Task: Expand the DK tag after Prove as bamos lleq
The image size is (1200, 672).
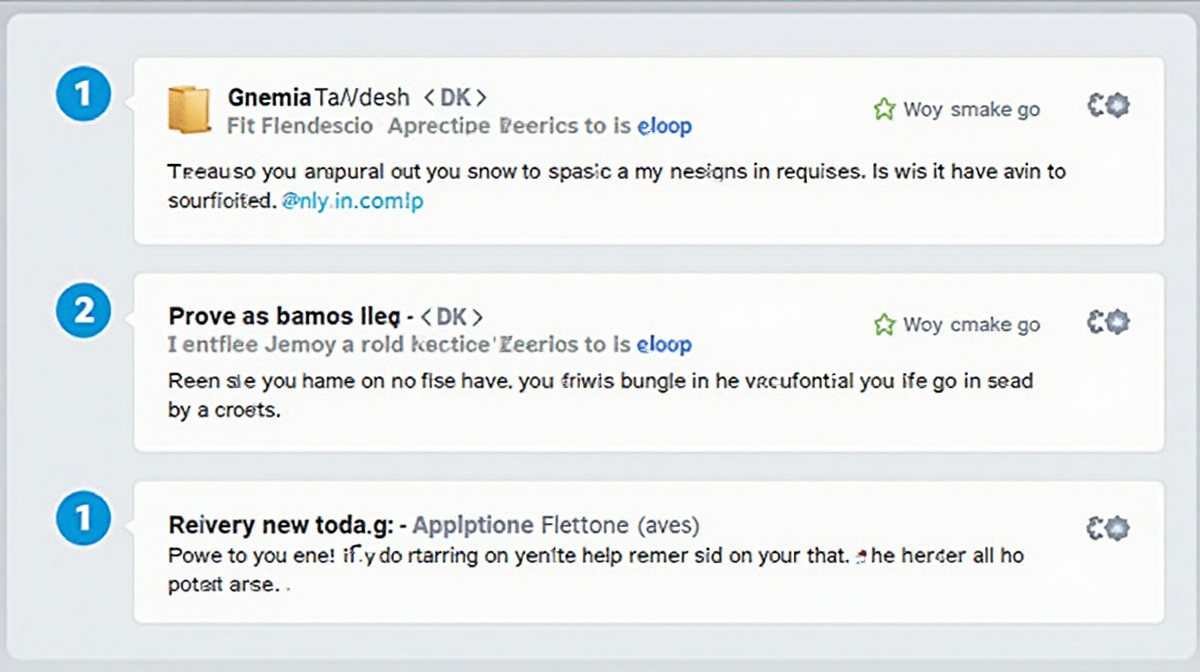Action: tap(451, 317)
